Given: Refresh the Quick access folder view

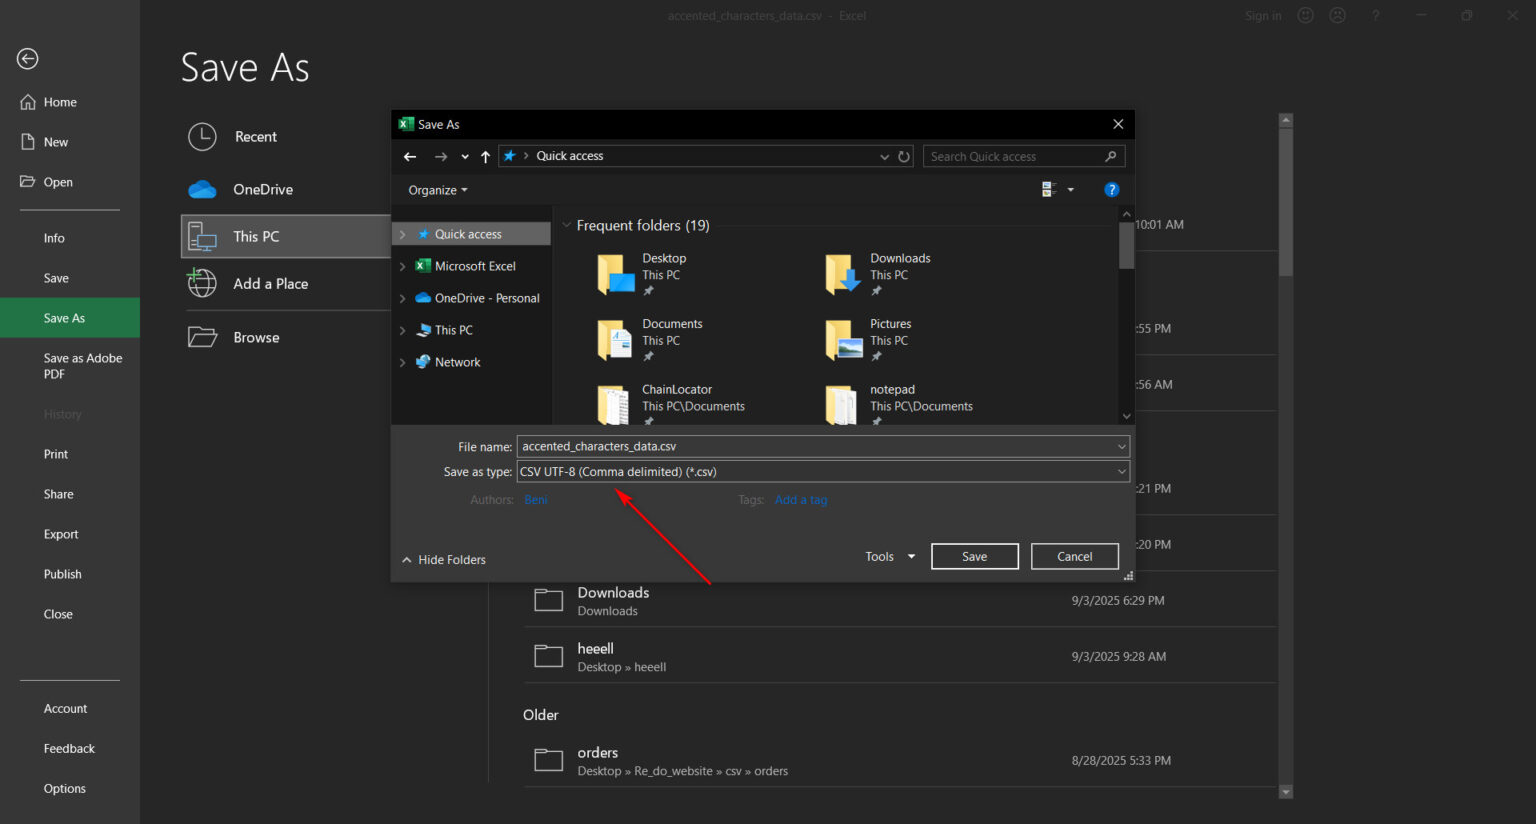Looking at the screenshot, I should (x=904, y=157).
